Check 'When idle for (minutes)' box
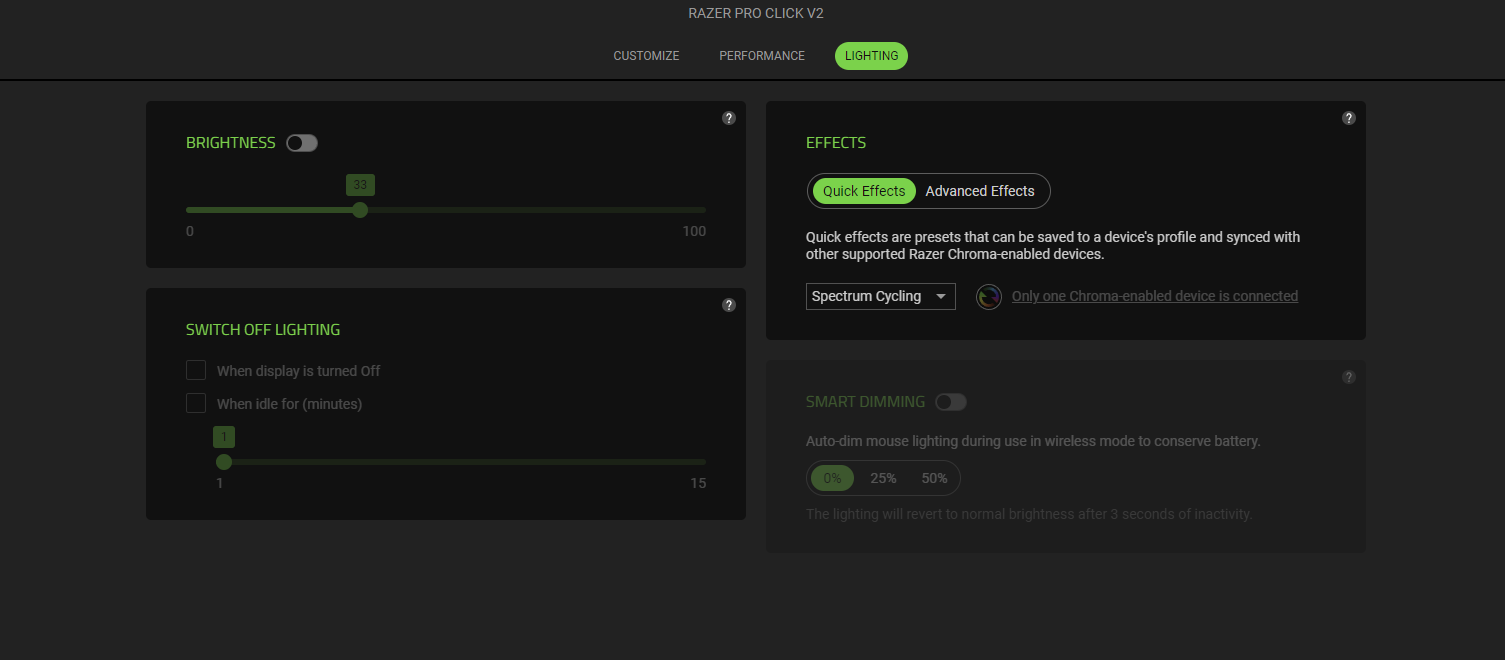This screenshot has width=1505, height=660. (x=196, y=404)
